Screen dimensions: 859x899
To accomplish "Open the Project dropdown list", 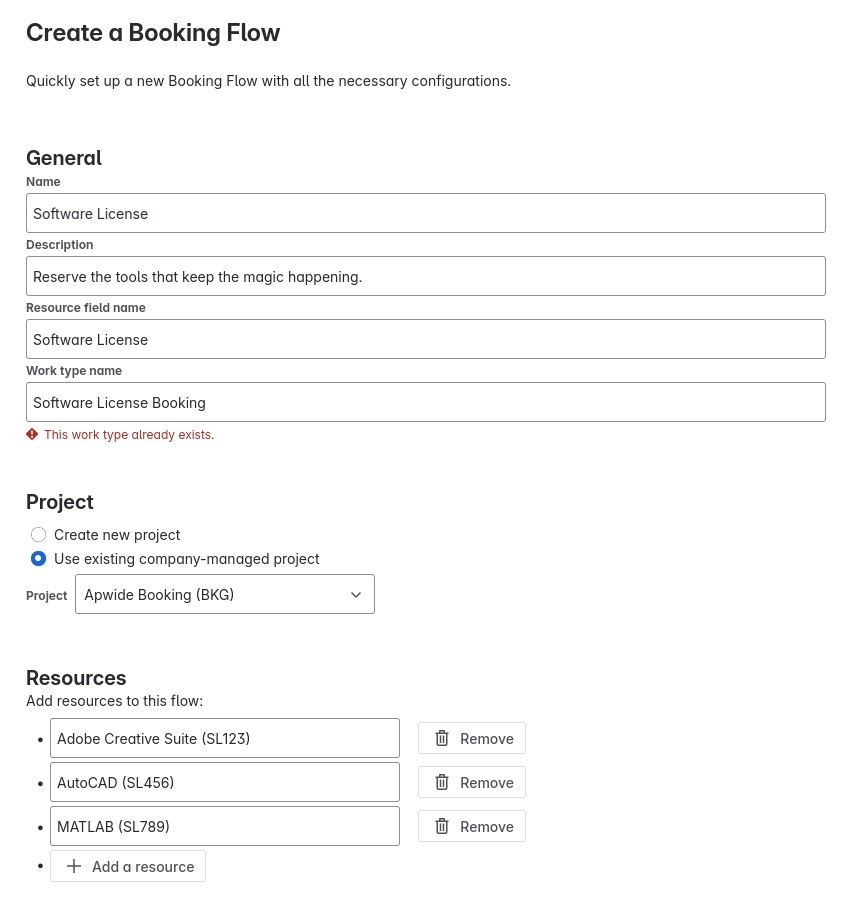I will pyautogui.click(x=225, y=595).
